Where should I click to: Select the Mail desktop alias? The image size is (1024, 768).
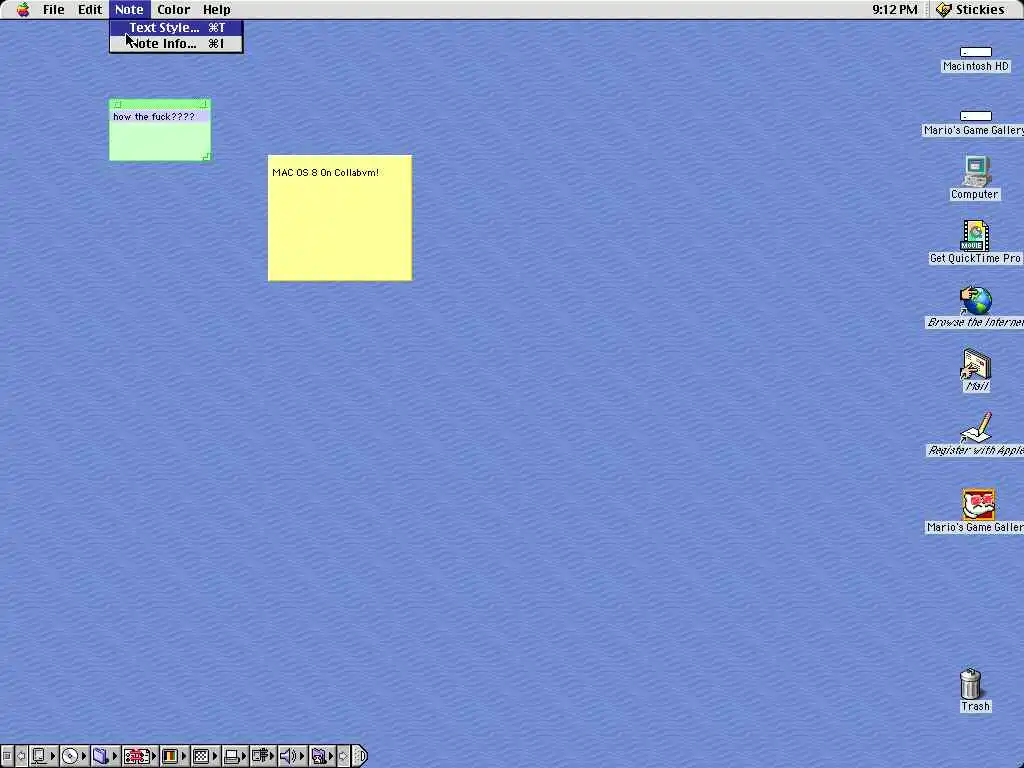coord(976,364)
